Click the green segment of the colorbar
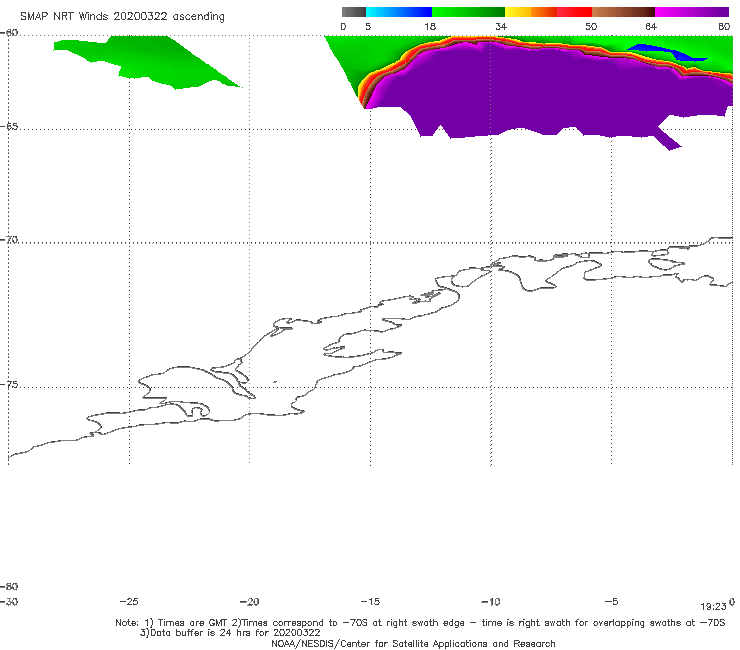 468,12
